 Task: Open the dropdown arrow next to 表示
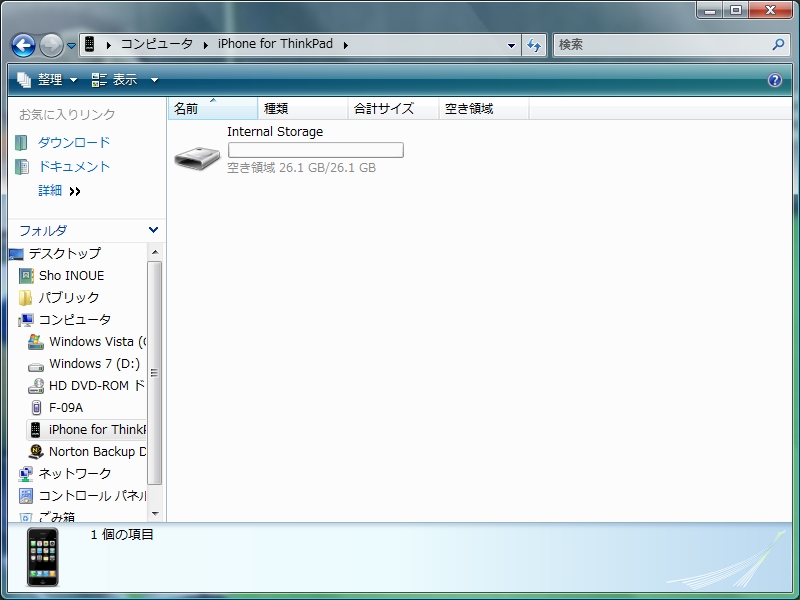[x=154, y=80]
